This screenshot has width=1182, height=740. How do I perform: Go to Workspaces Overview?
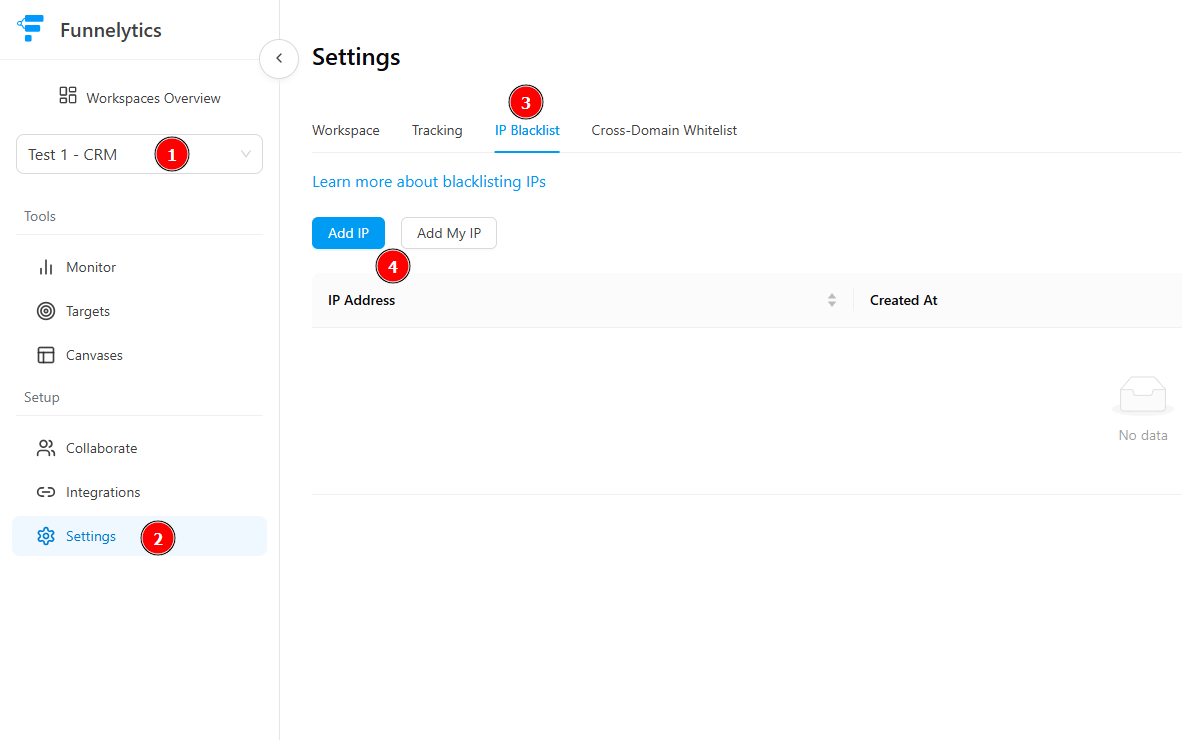point(139,98)
